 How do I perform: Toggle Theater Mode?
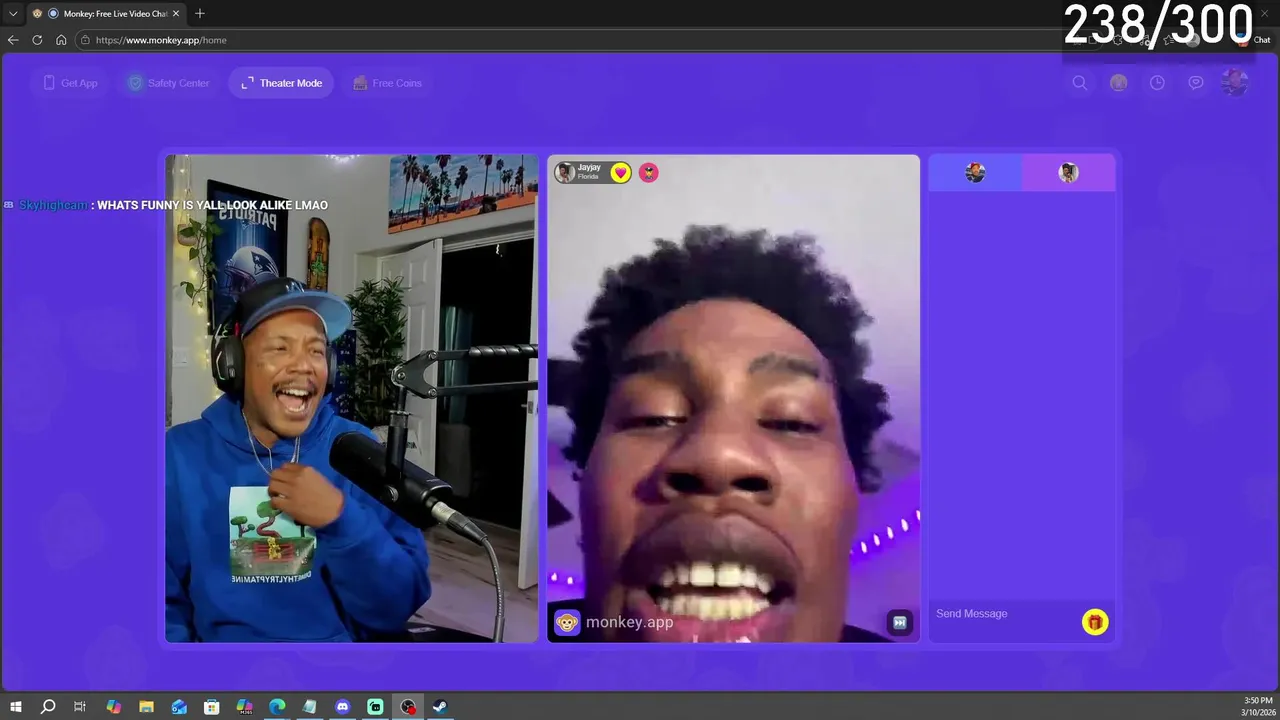281,83
